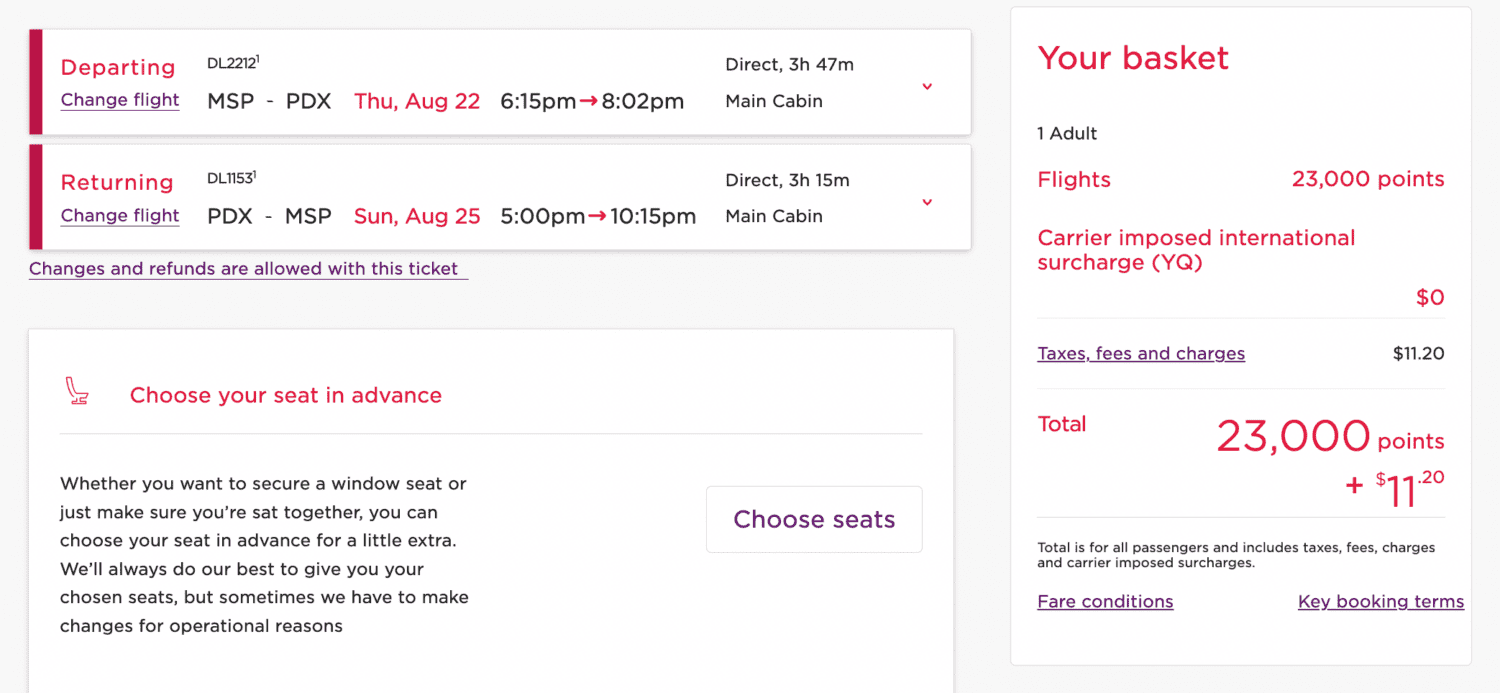Click the red accent bar beside Departing

pyautogui.click(x=33, y=82)
